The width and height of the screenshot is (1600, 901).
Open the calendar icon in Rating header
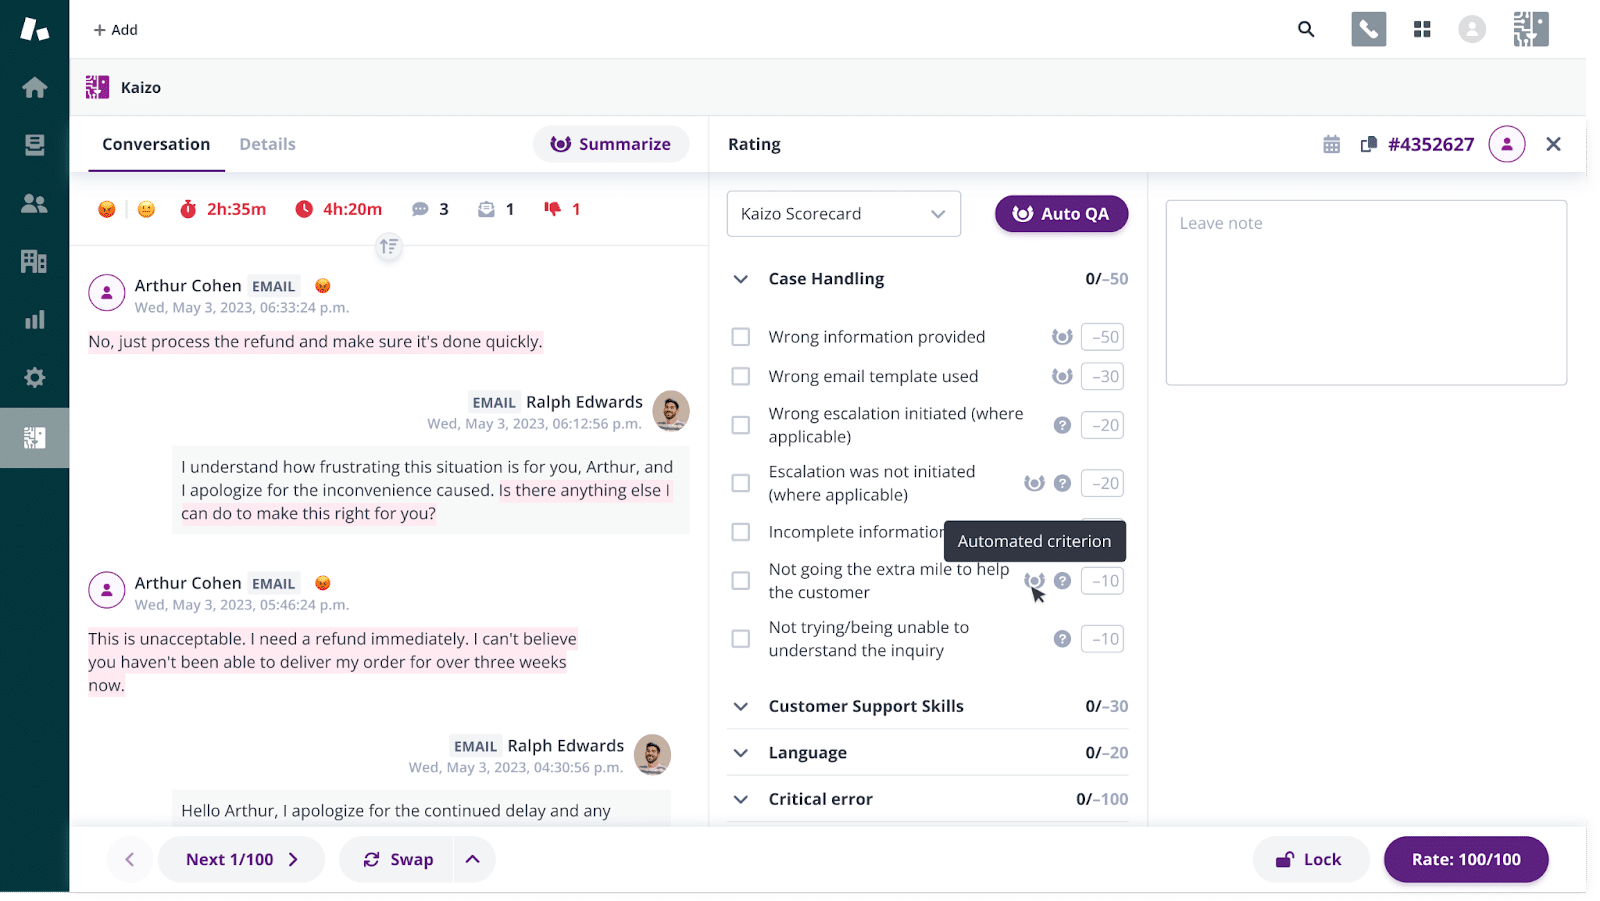pyautogui.click(x=1331, y=144)
